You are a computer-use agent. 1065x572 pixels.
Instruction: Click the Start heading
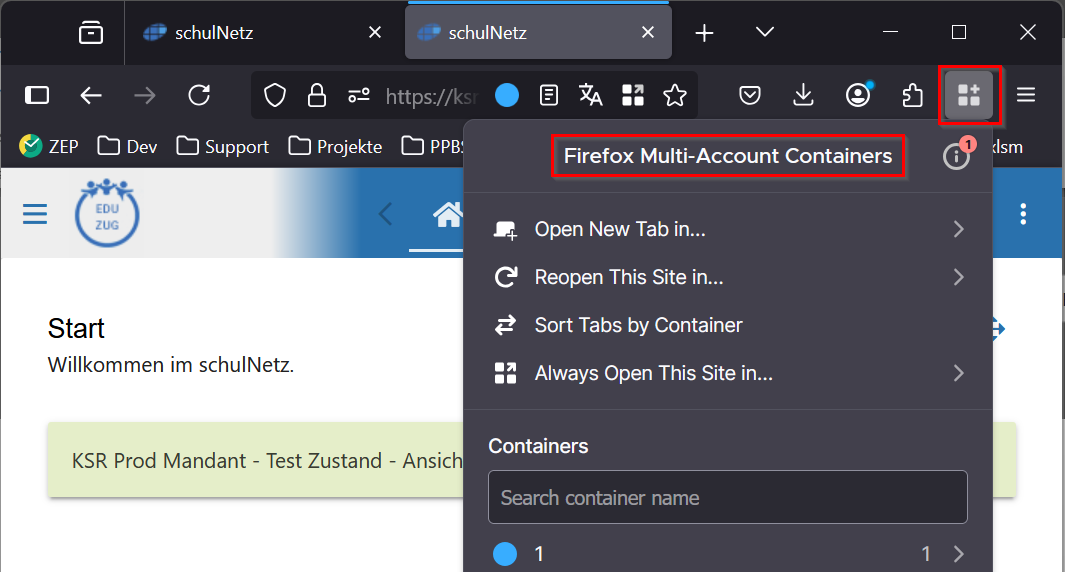(76, 328)
